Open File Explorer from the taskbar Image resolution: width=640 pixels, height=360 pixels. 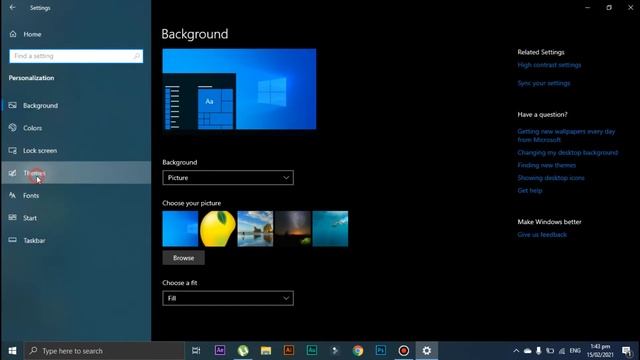point(266,351)
